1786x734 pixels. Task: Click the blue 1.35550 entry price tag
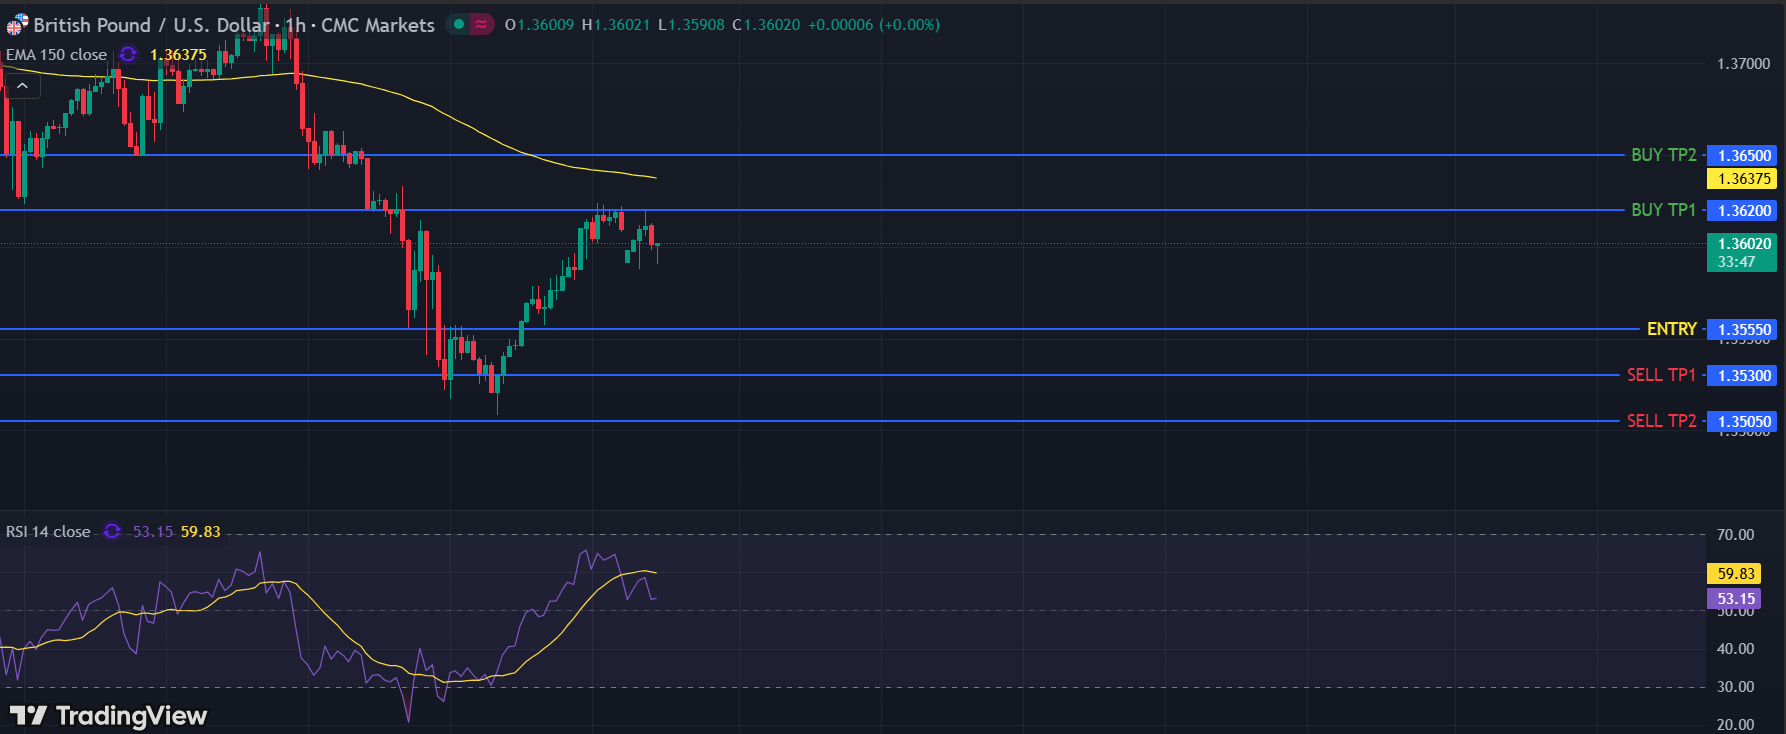[1743, 330]
